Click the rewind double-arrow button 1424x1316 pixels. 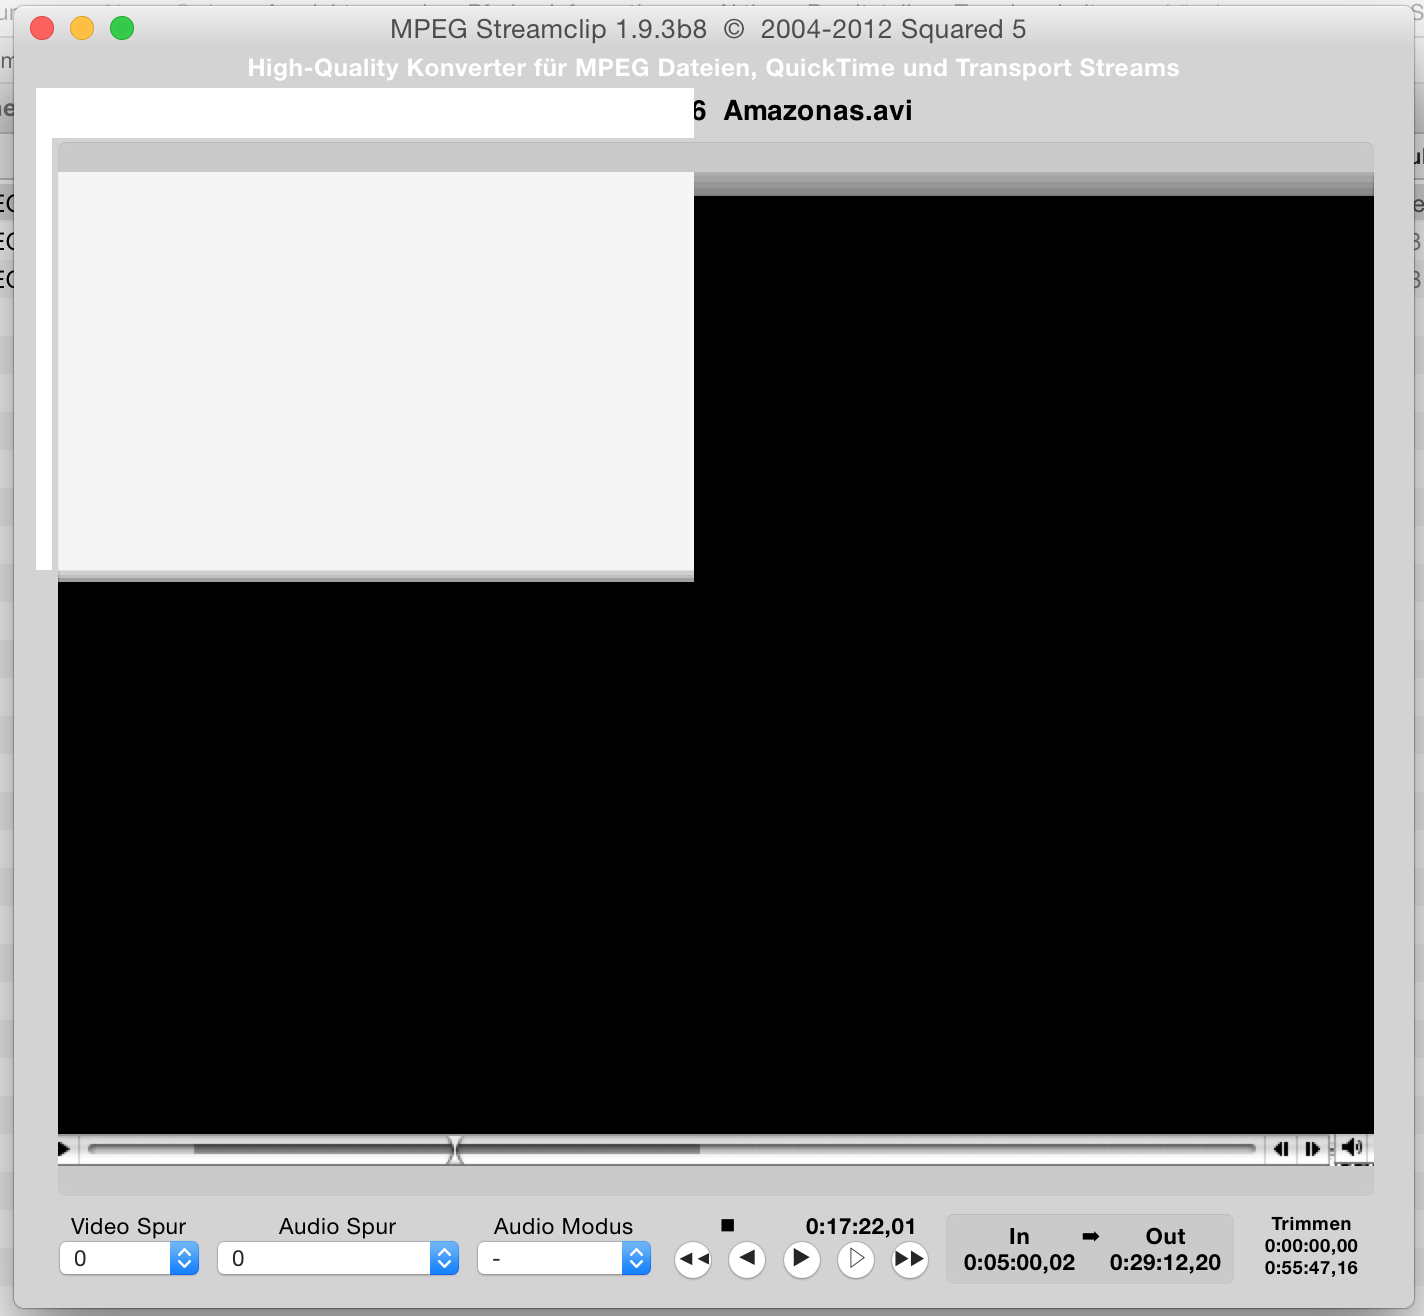(693, 1259)
